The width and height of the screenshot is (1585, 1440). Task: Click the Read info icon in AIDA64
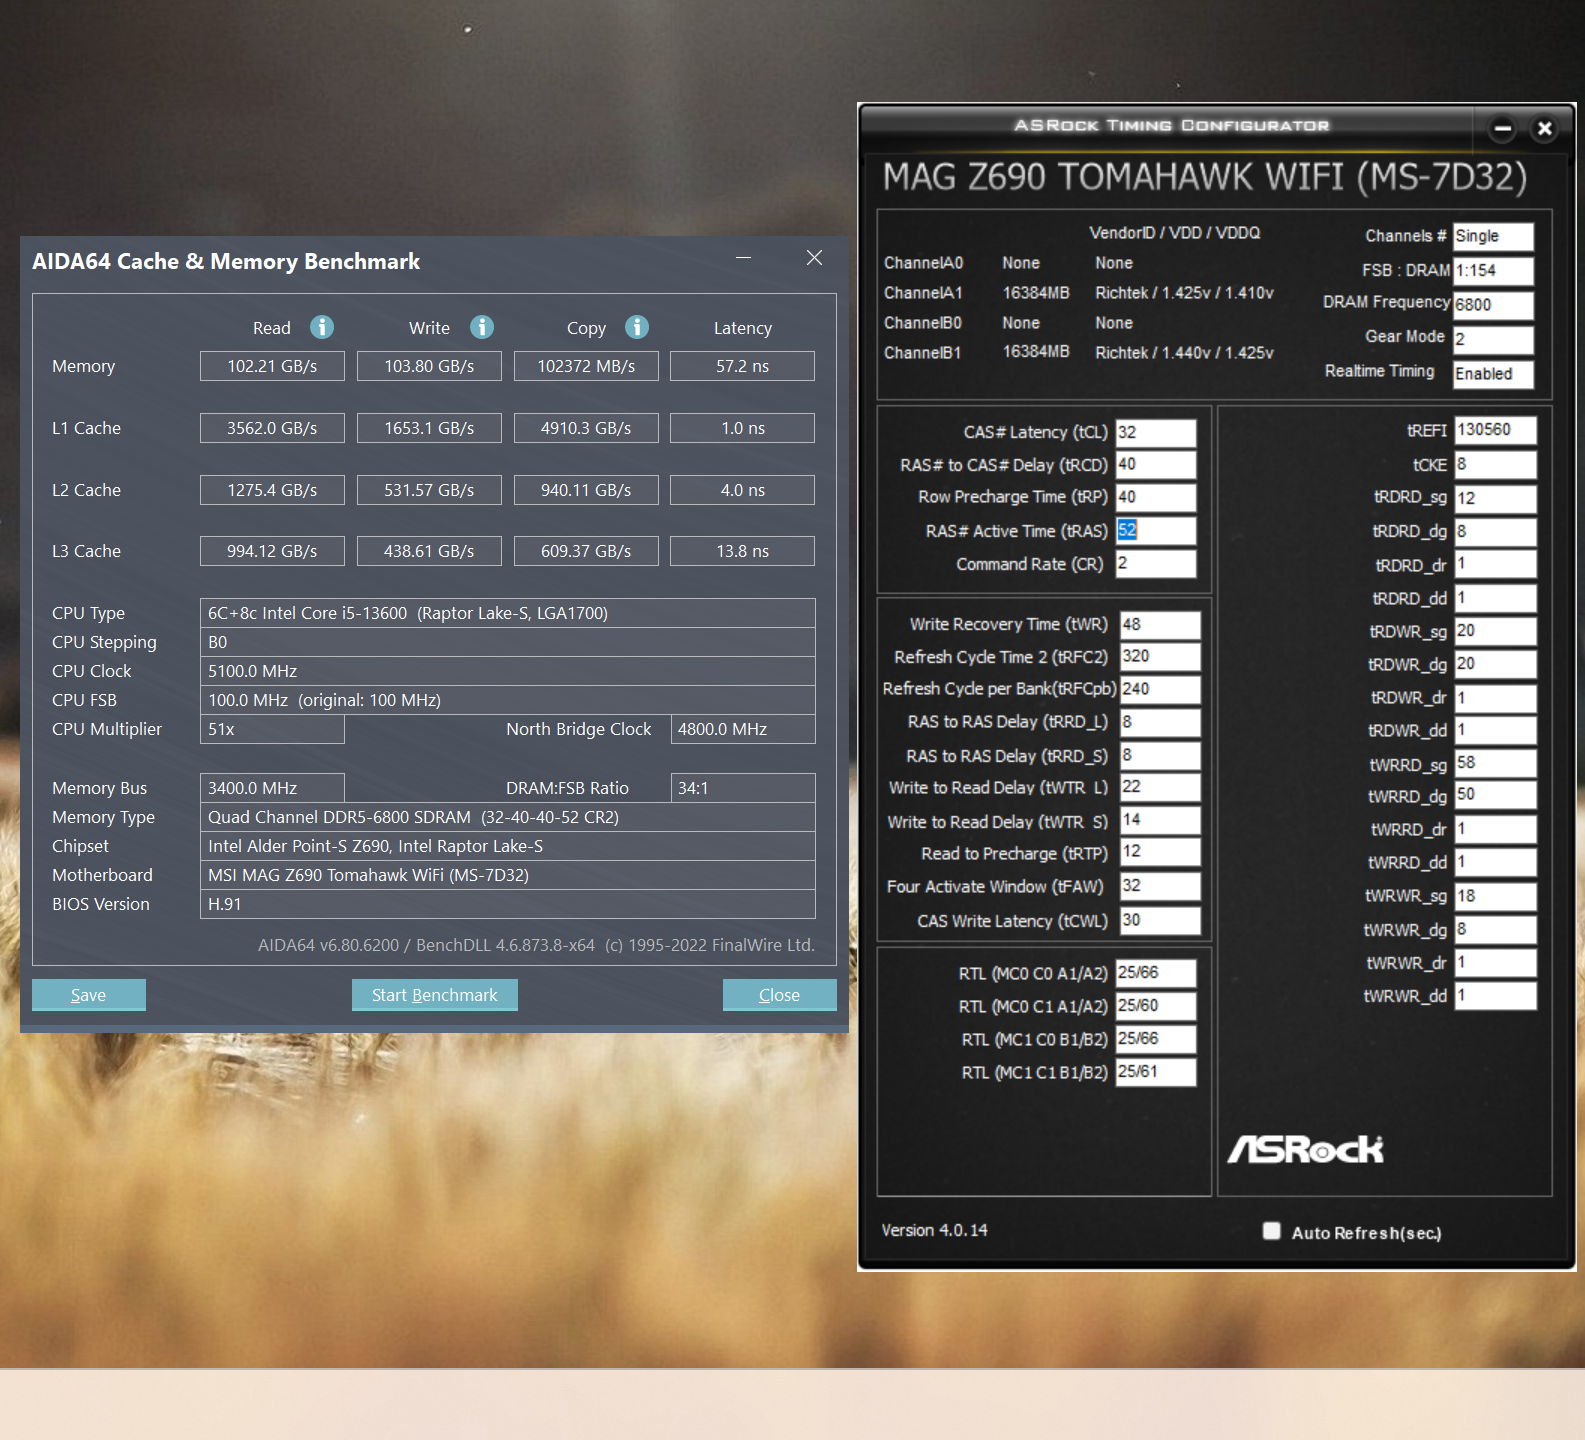point(321,327)
